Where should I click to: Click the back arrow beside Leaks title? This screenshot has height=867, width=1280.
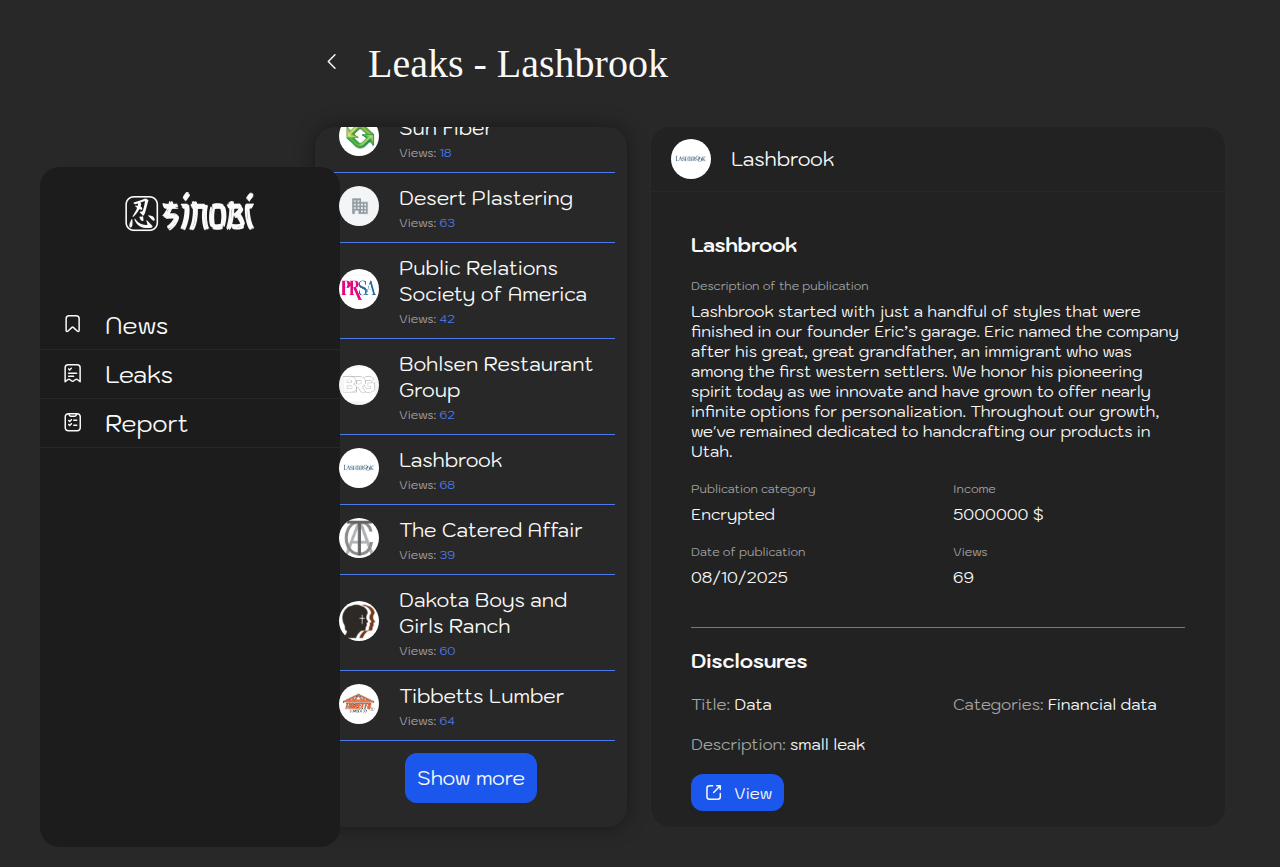point(332,62)
